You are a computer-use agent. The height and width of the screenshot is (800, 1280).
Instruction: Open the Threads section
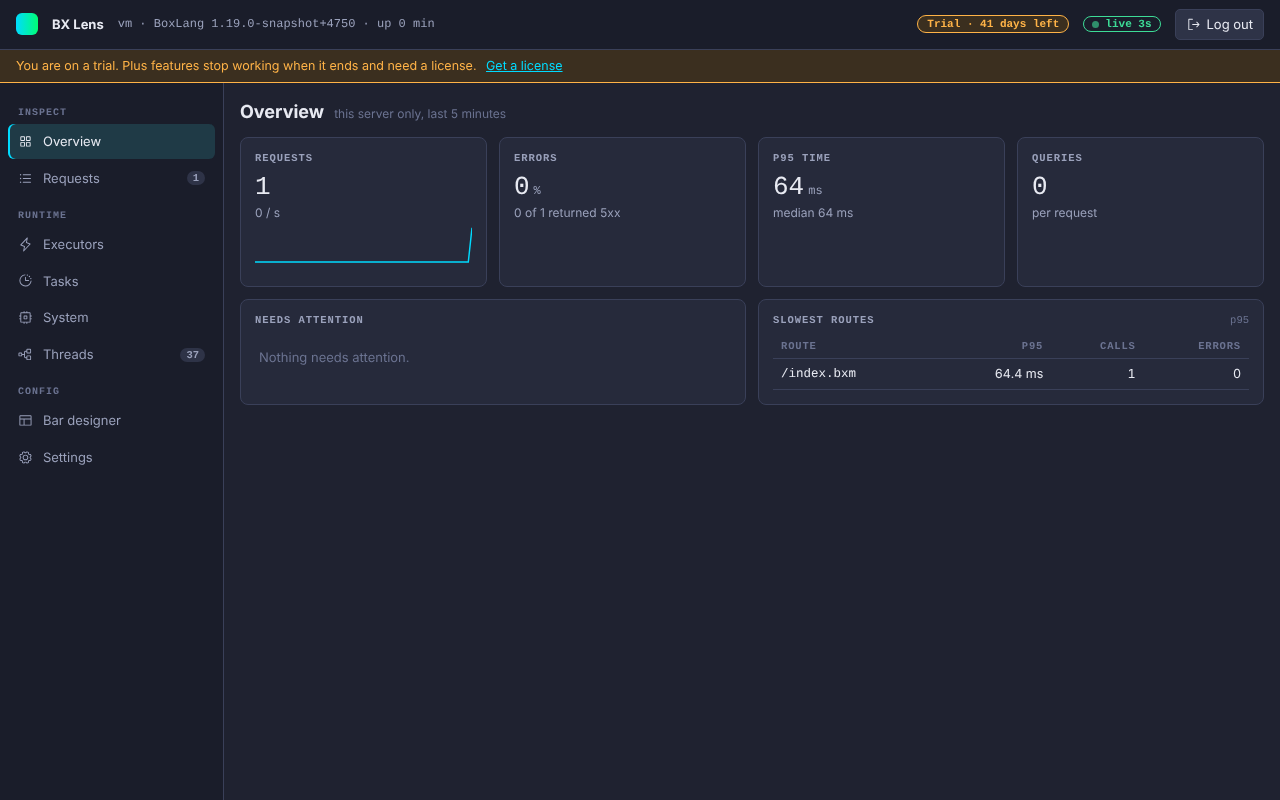coord(112,354)
